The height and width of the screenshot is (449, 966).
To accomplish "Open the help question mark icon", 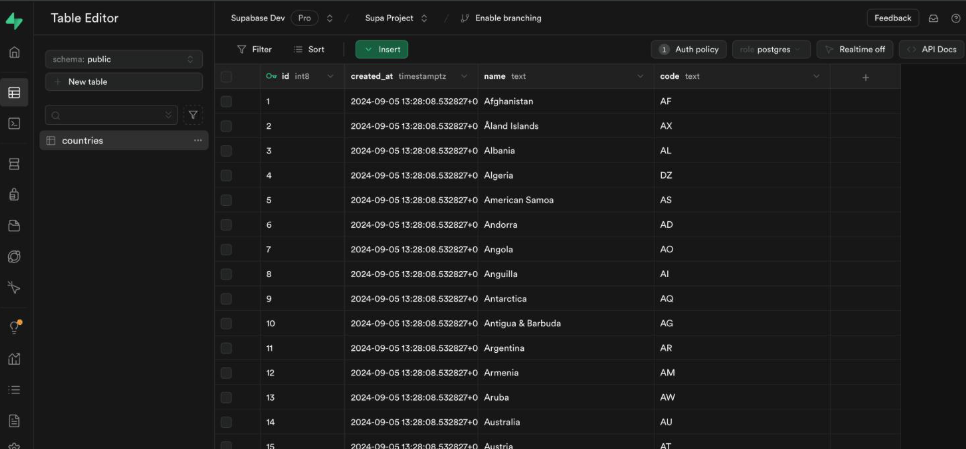I will tap(956, 18).
